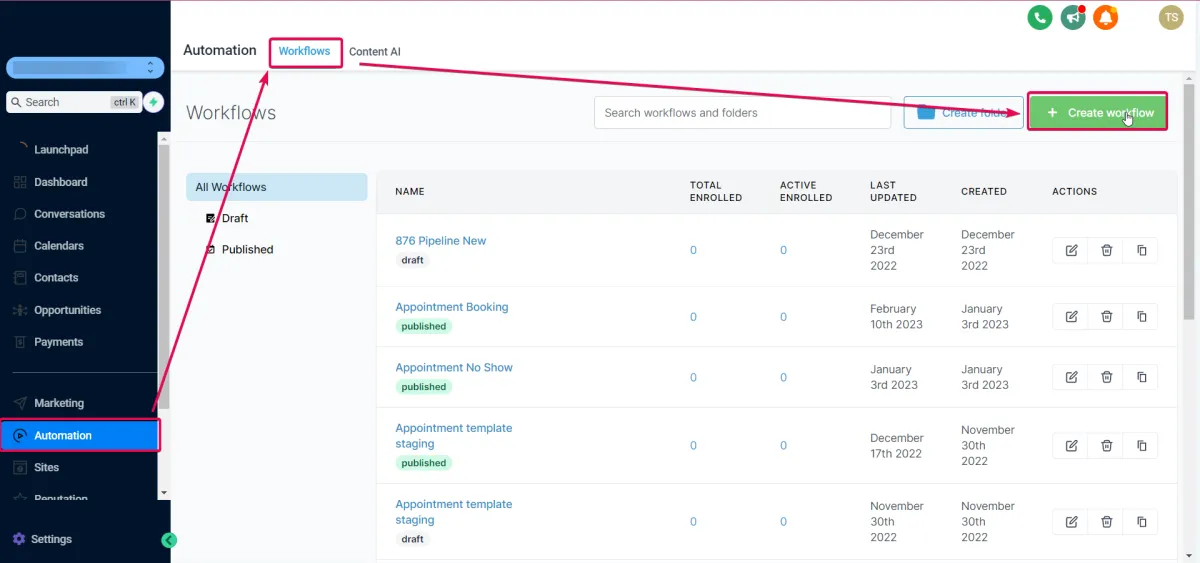The width and height of the screenshot is (1200, 563).
Task: Open the megaphone announcements icon
Action: click(1073, 17)
